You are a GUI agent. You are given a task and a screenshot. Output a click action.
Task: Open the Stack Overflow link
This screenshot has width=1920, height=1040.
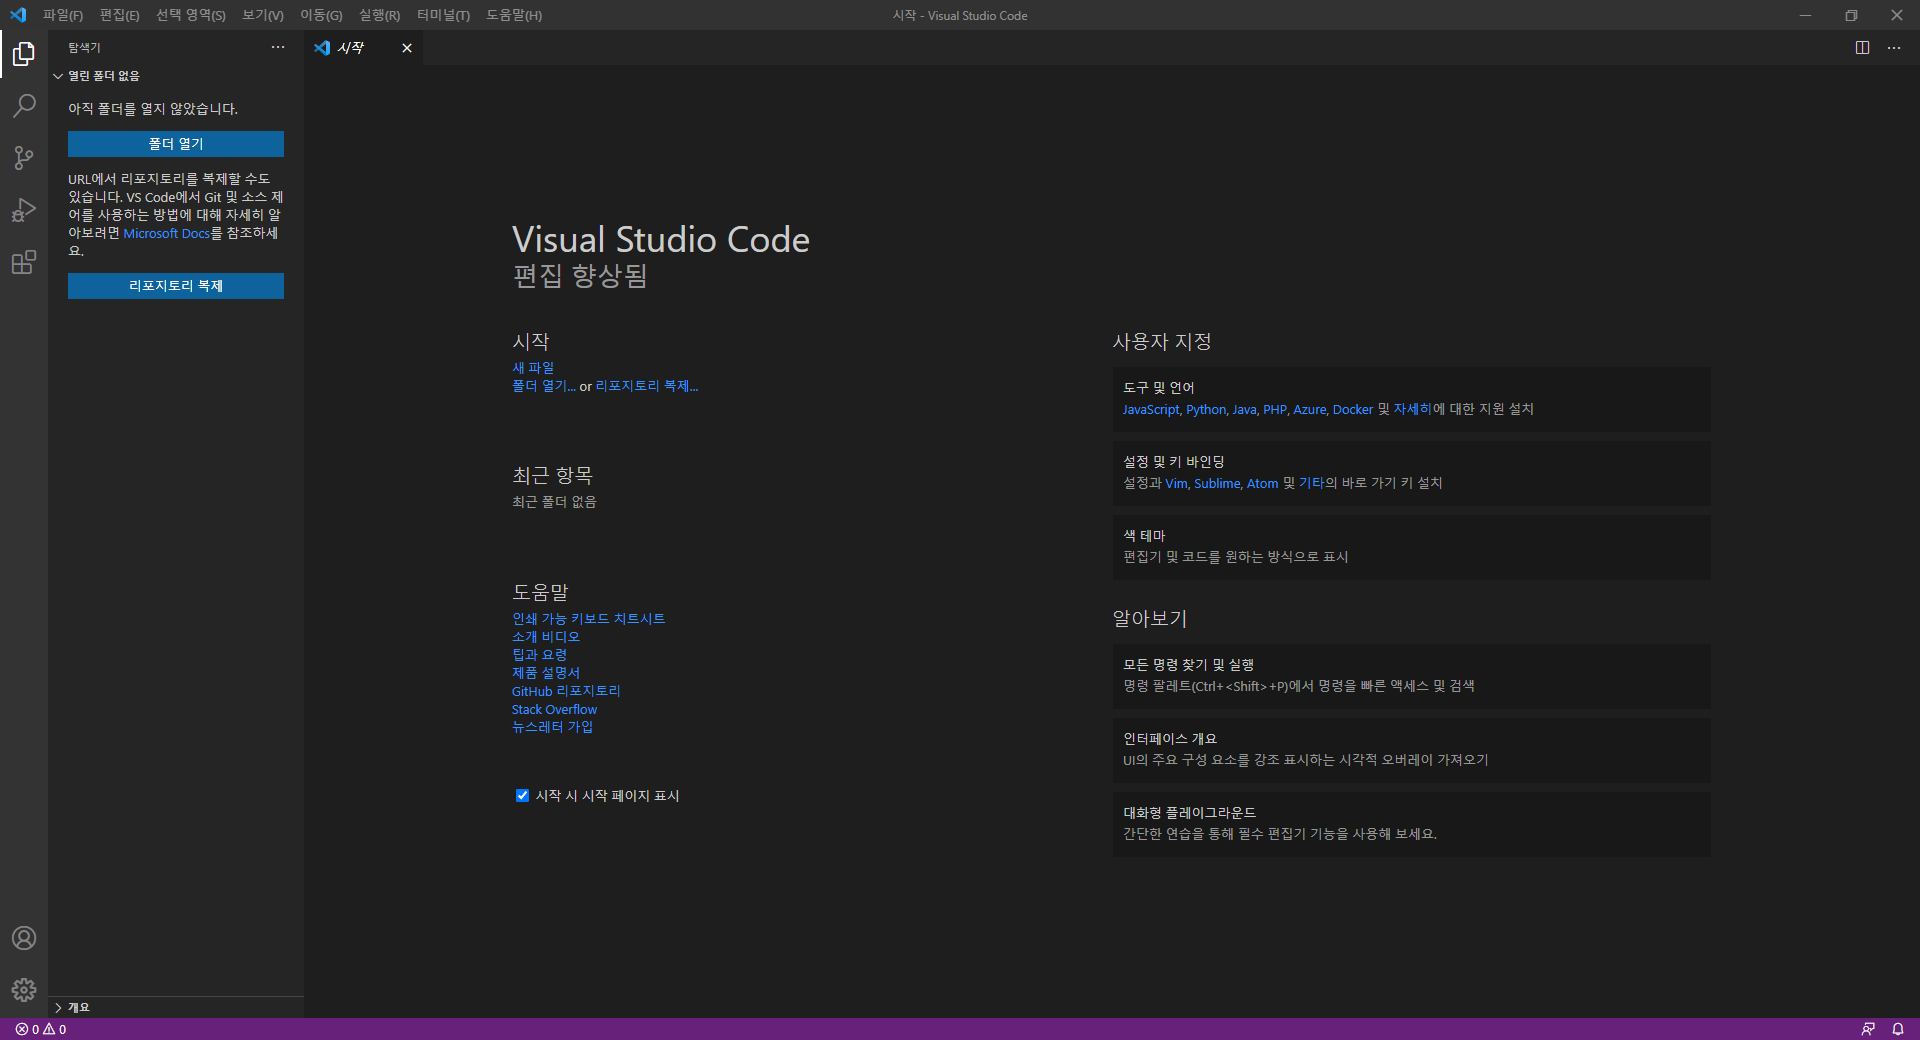[x=554, y=709]
